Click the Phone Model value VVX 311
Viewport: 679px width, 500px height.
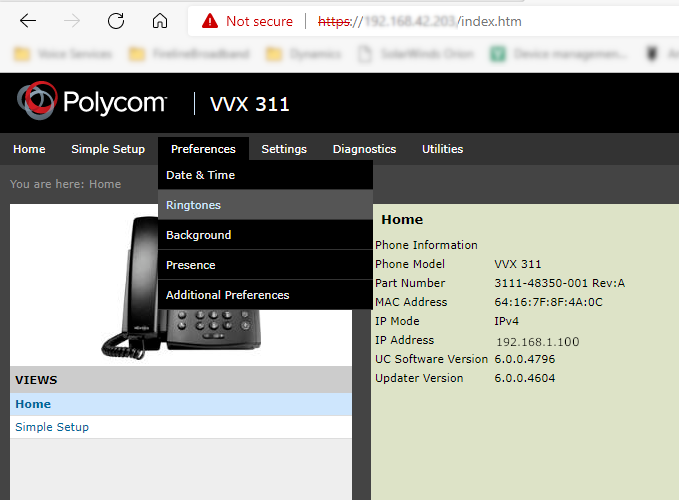pyautogui.click(x=518, y=264)
